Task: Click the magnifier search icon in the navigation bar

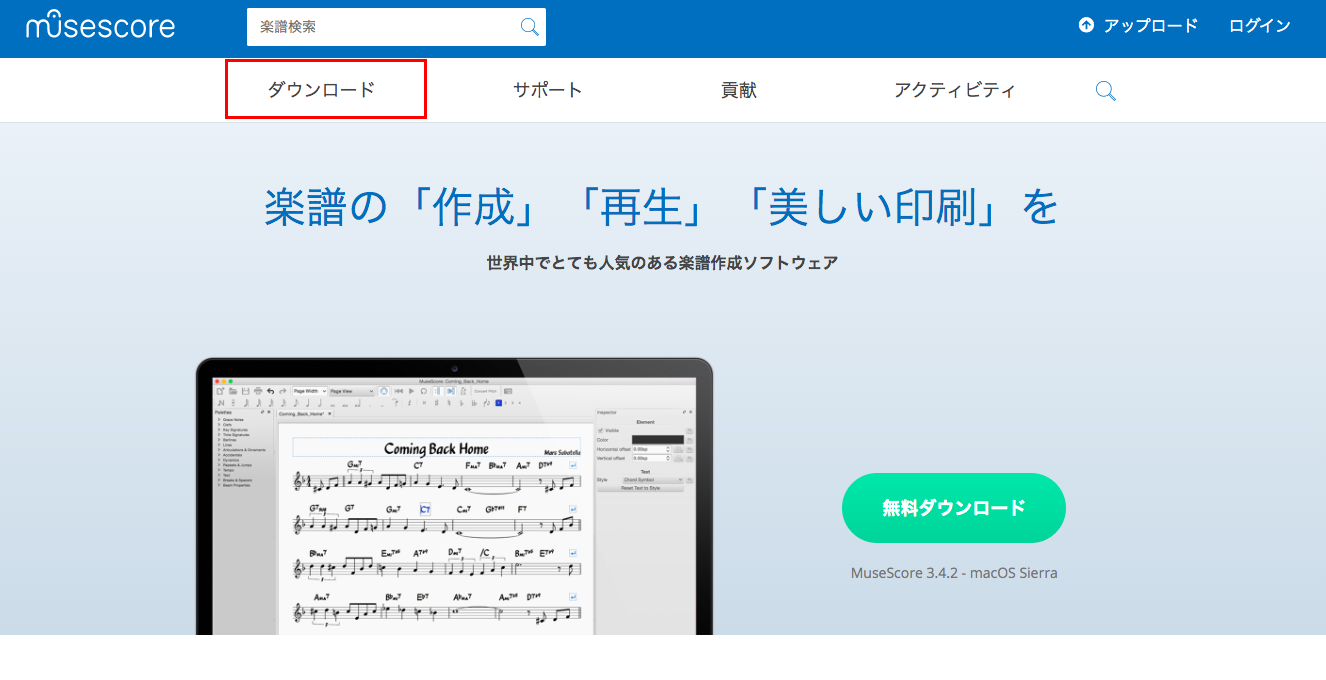Action: (x=1105, y=90)
